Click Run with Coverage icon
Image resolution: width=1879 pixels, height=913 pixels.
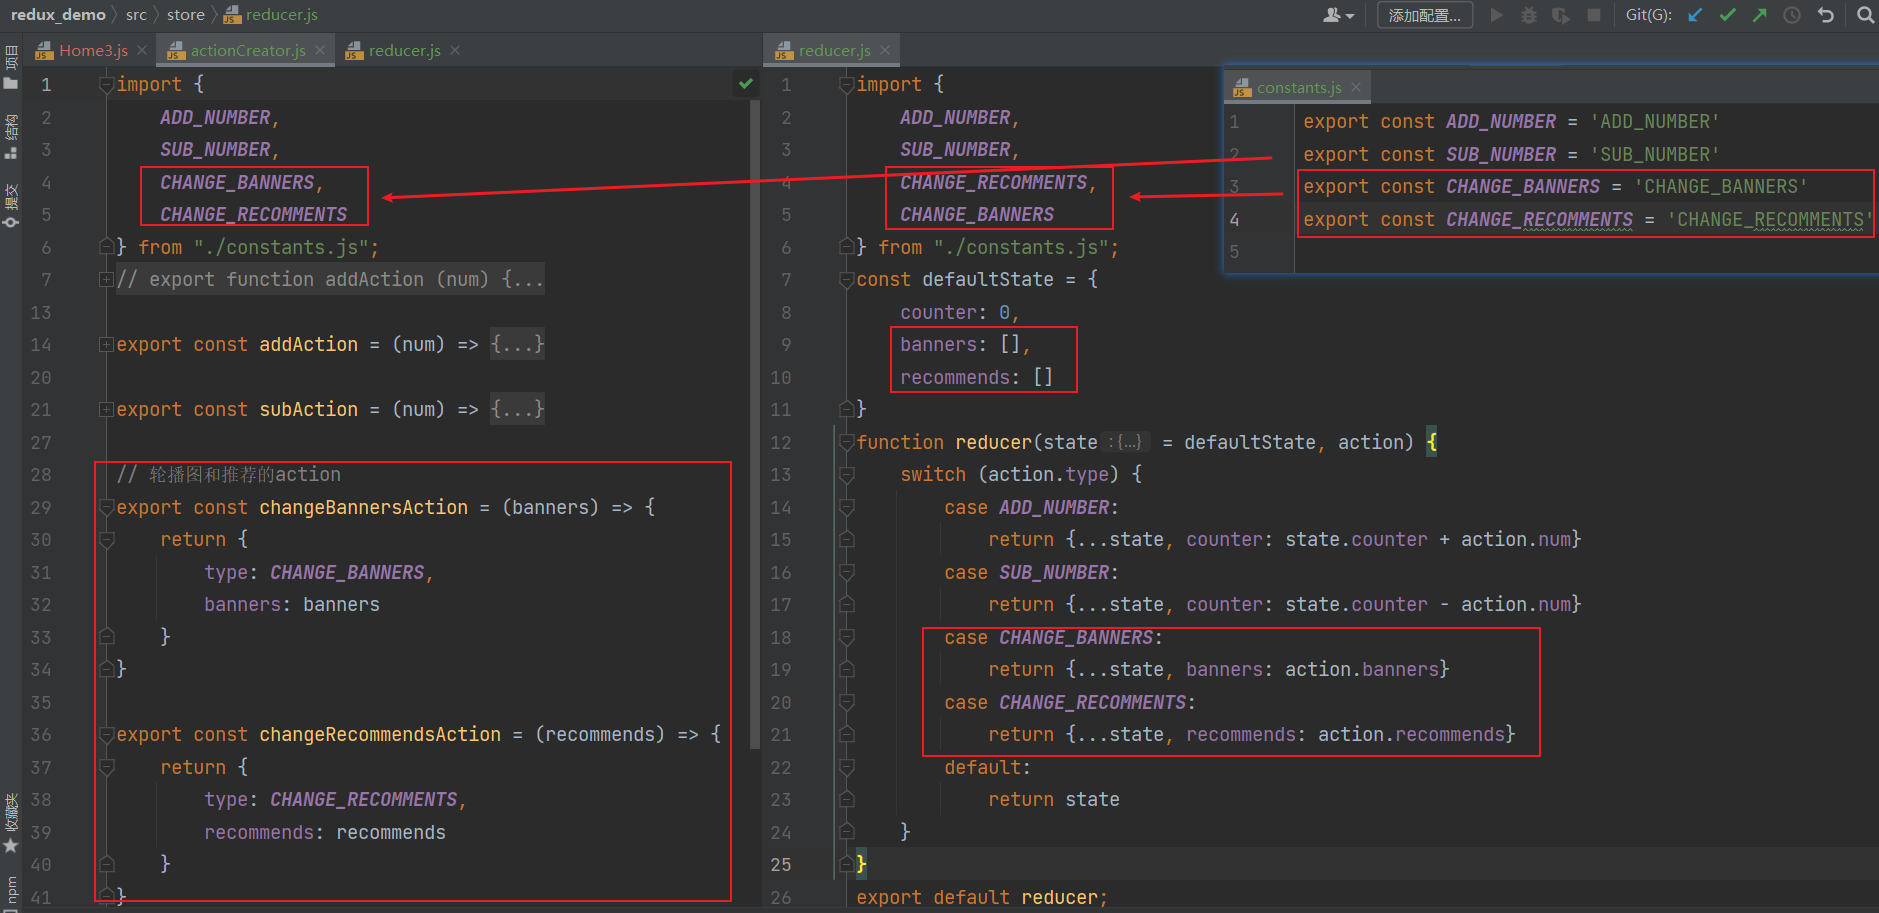[1561, 15]
